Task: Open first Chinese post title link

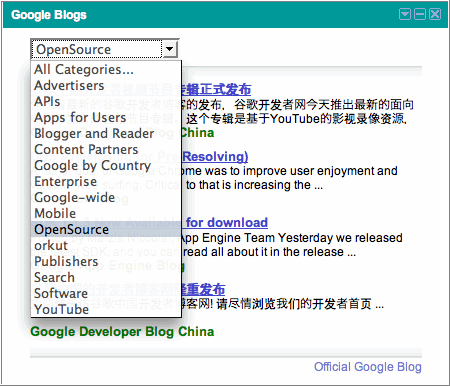Action: pos(216,90)
